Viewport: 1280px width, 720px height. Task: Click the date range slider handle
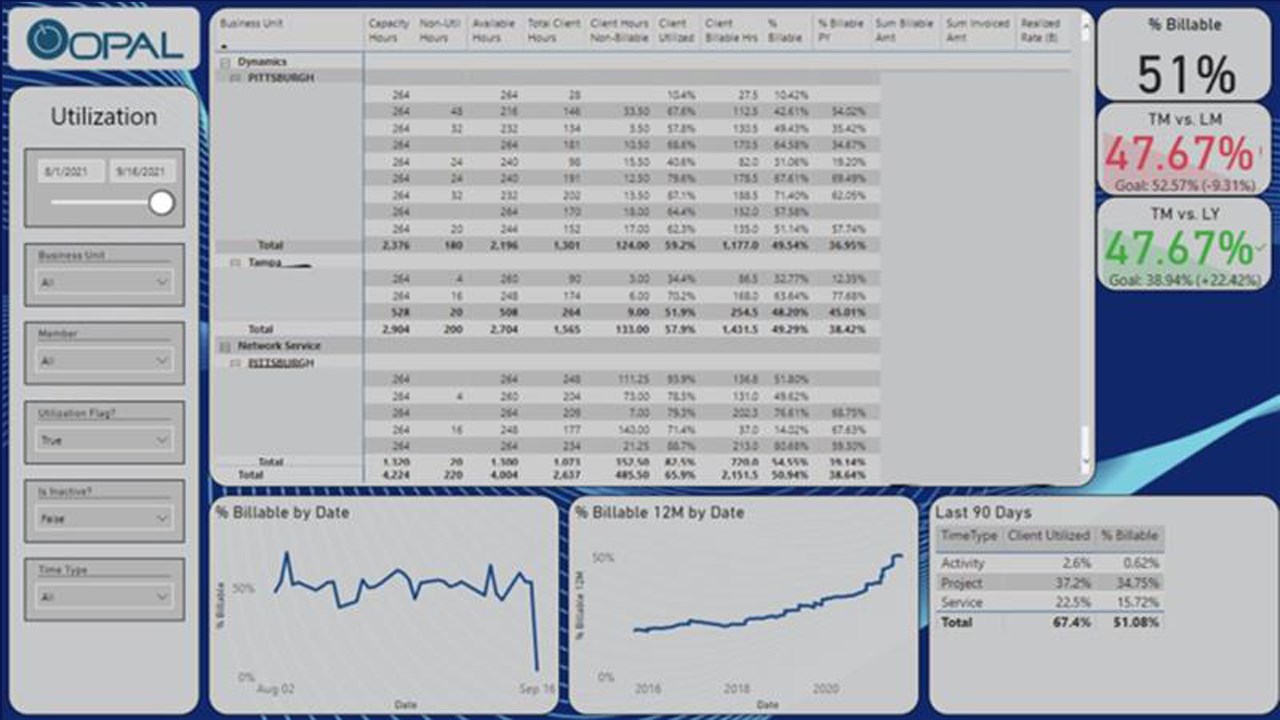[161, 203]
